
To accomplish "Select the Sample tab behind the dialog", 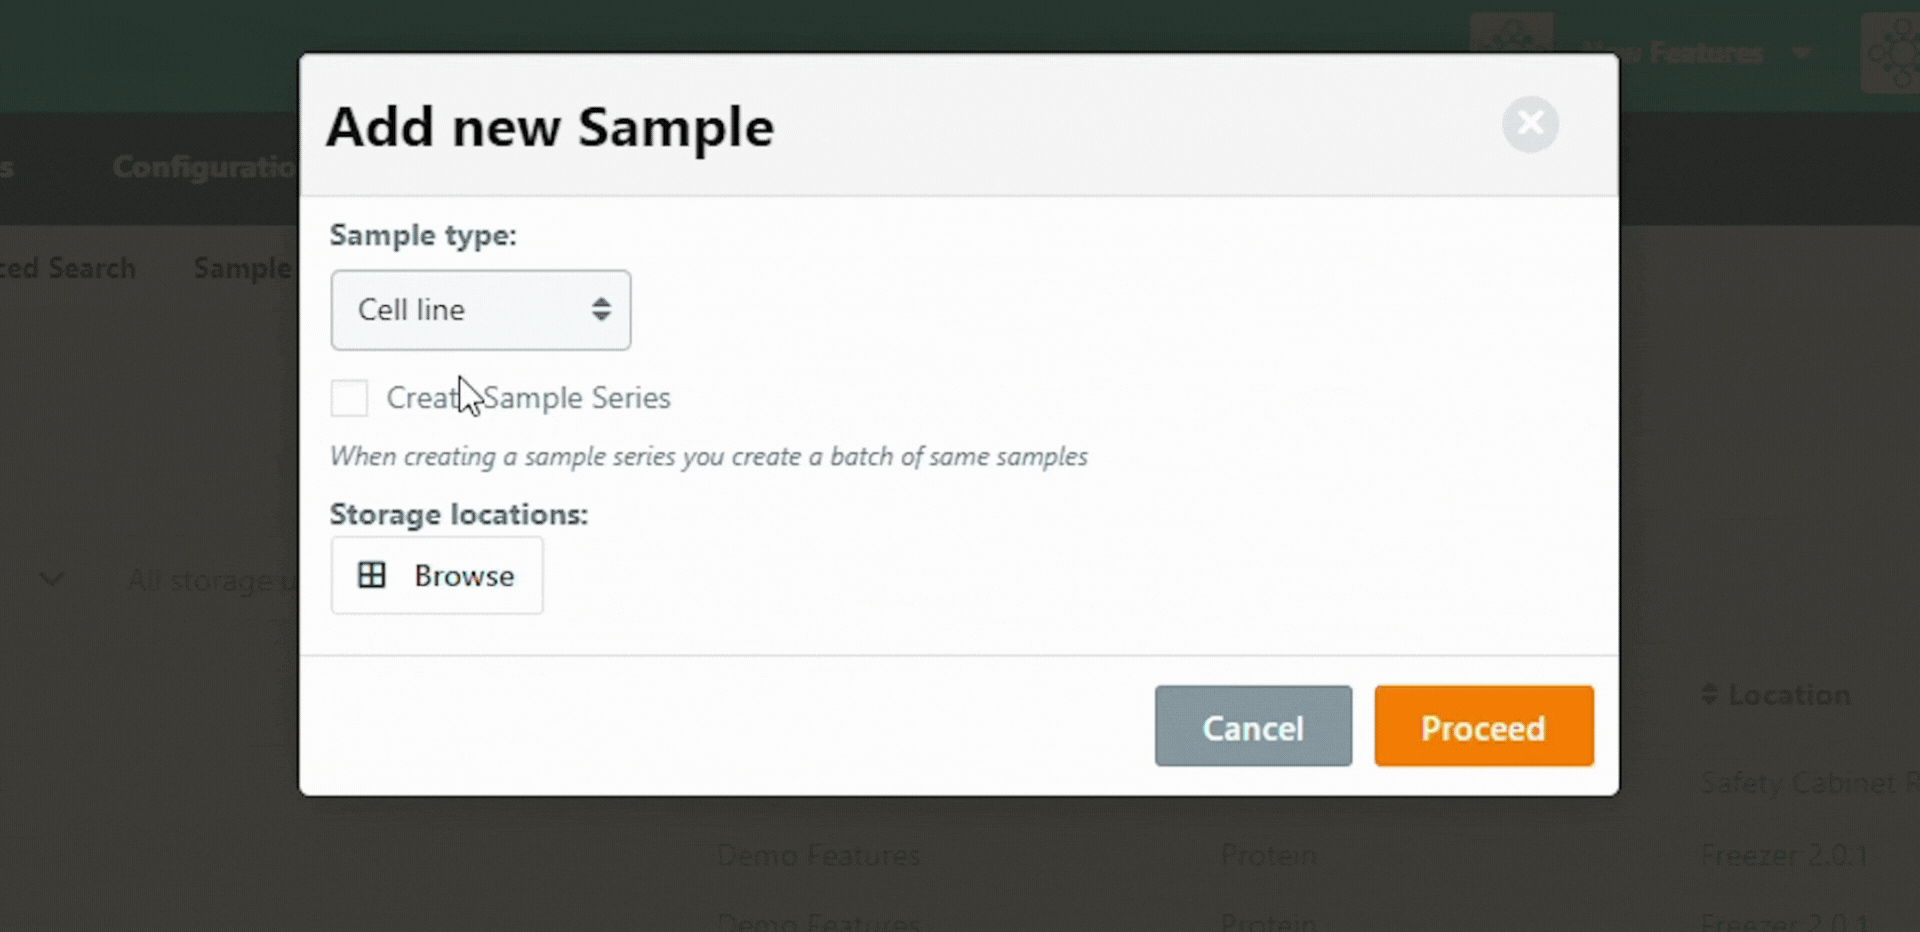I will click(242, 268).
